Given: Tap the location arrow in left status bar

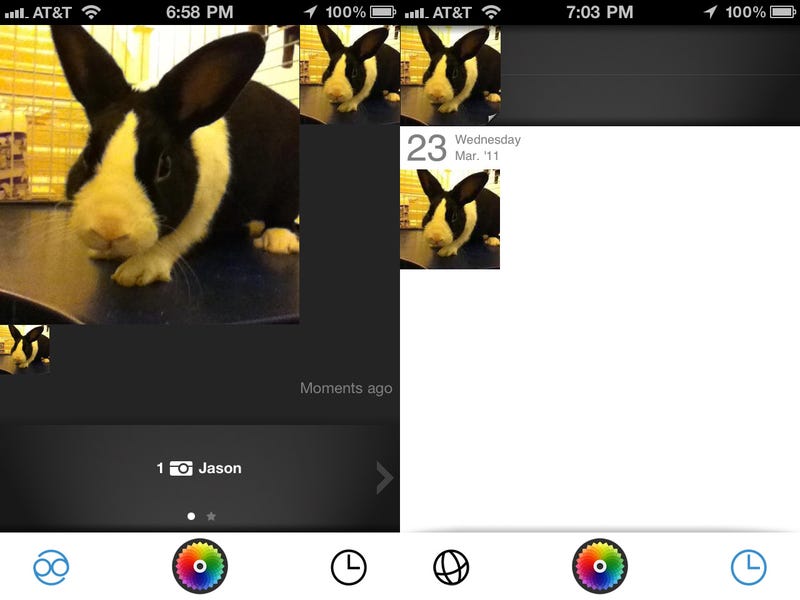Looking at the screenshot, I should pos(311,12).
